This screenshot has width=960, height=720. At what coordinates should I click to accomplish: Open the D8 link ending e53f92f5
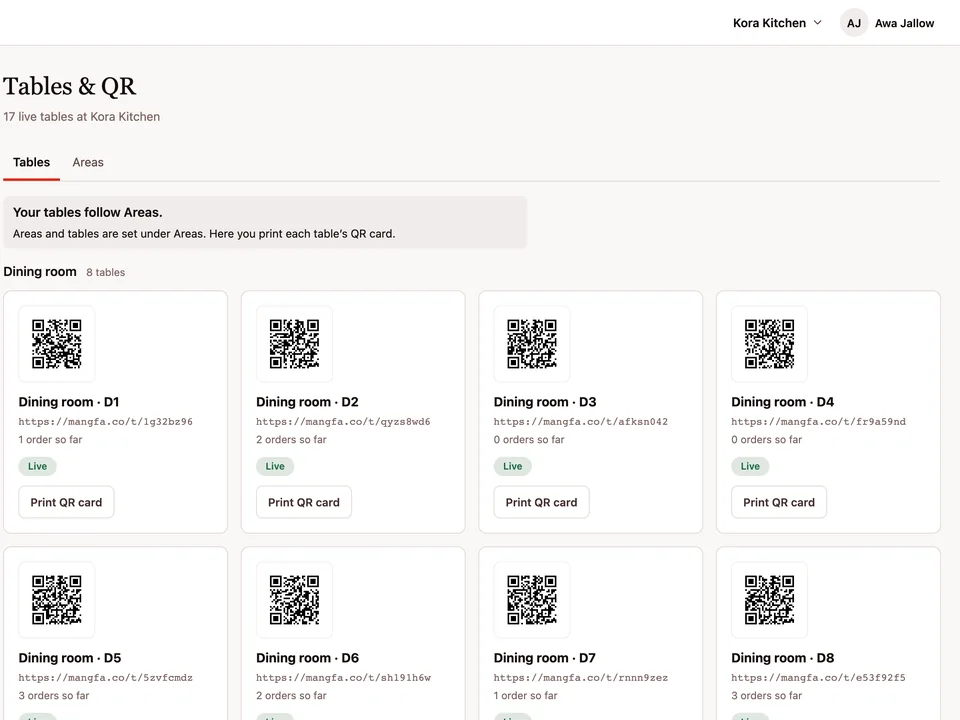(x=818, y=677)
